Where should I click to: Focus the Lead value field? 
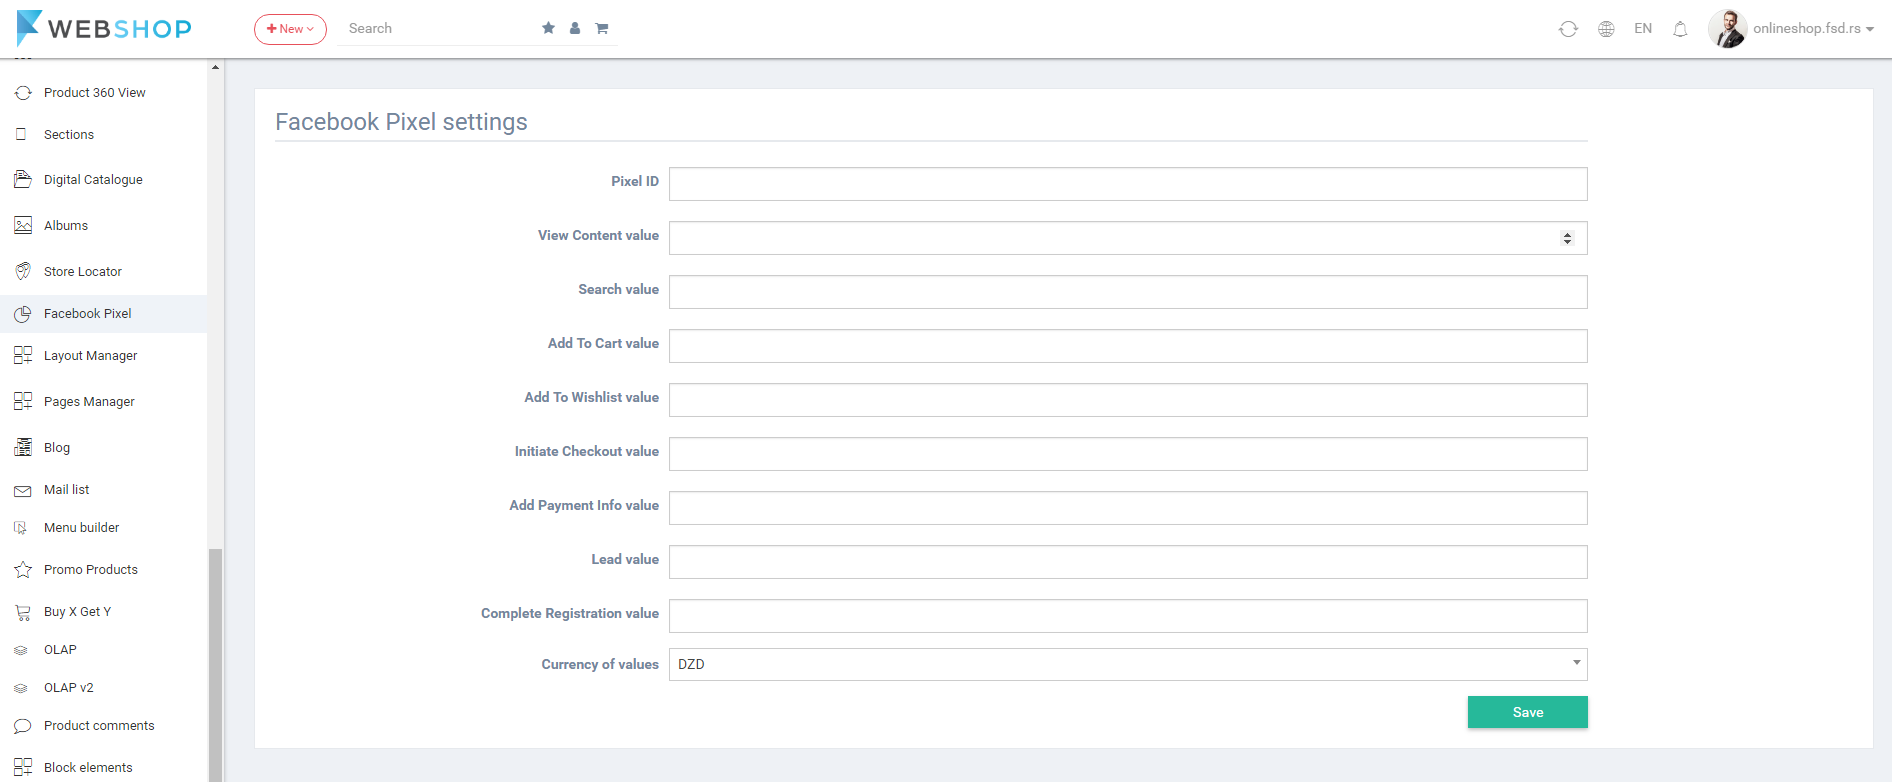coord(1128,562)
